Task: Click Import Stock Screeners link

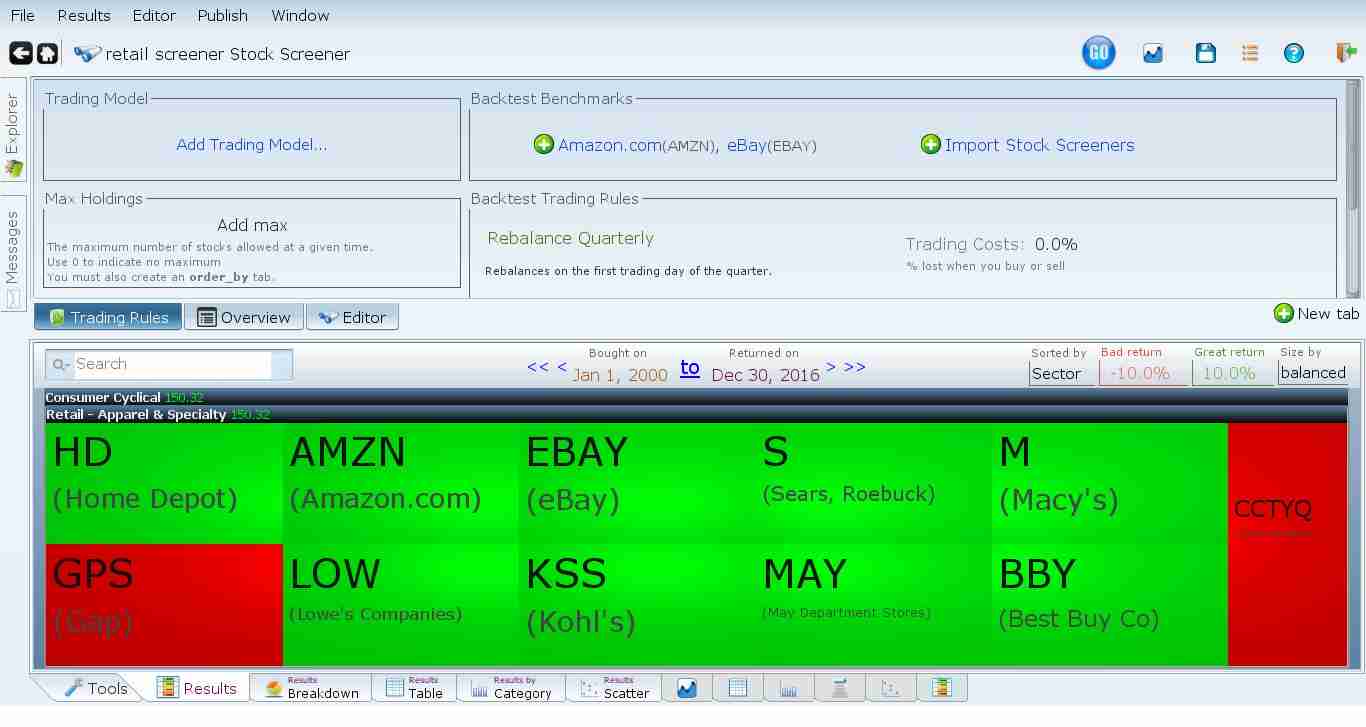Action: coord(1039,145)
